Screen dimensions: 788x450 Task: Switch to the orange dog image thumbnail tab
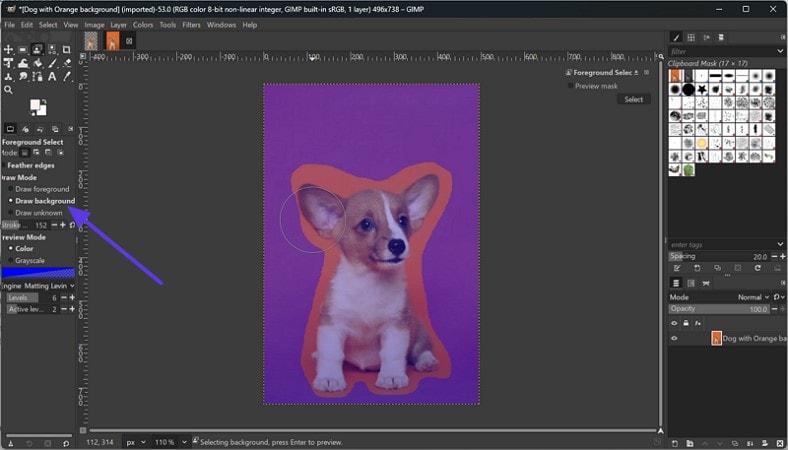[x=113, y=41]
